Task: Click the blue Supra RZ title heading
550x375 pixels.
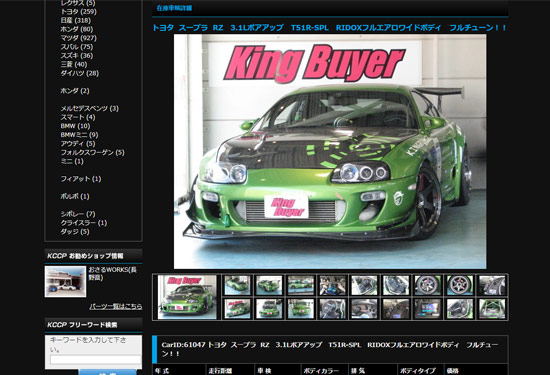Action: 329,28
